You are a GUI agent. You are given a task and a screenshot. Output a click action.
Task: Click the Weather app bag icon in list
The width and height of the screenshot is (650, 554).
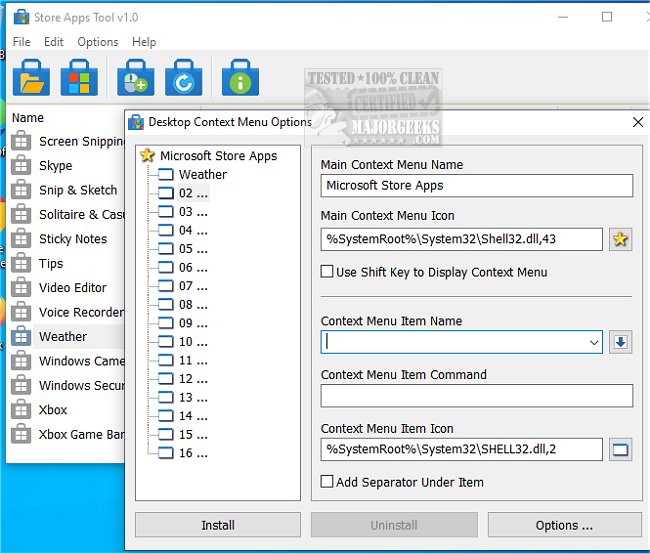pyautogui.click(x=21, y=336)
